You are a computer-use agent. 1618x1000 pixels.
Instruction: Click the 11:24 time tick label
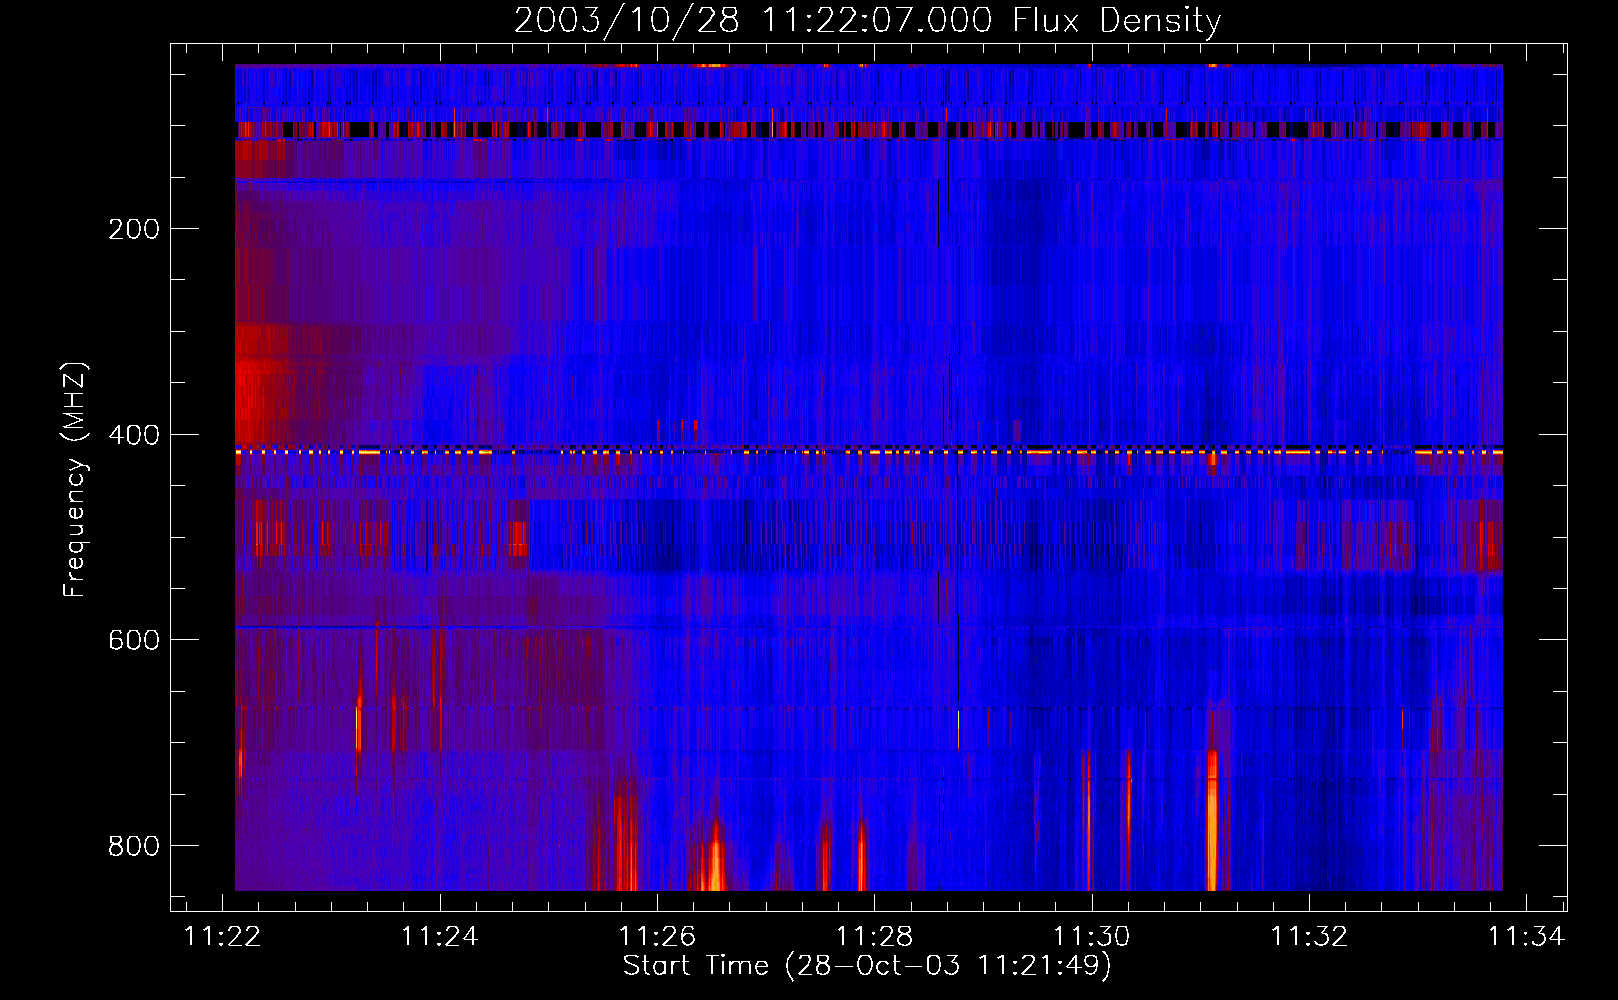pyautogui.click(x=440, y=936)
